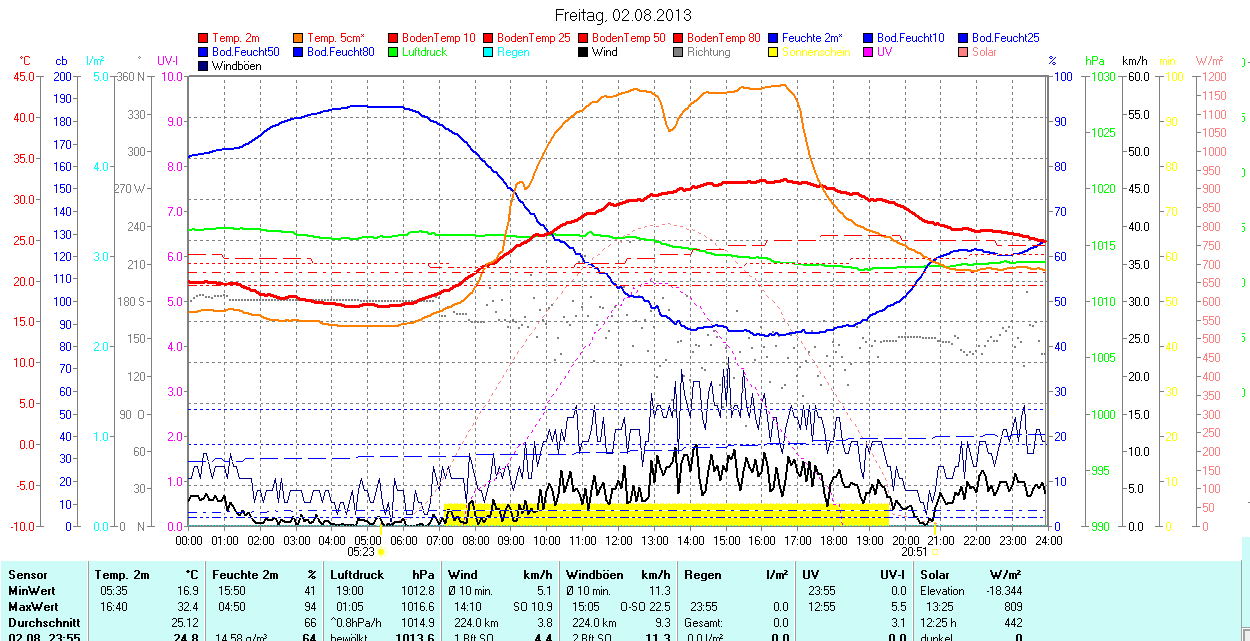Viewport: 1250px width, 641px height.
Task: Click the yellow Sonnenschein legend square
Action: point(774,52)
